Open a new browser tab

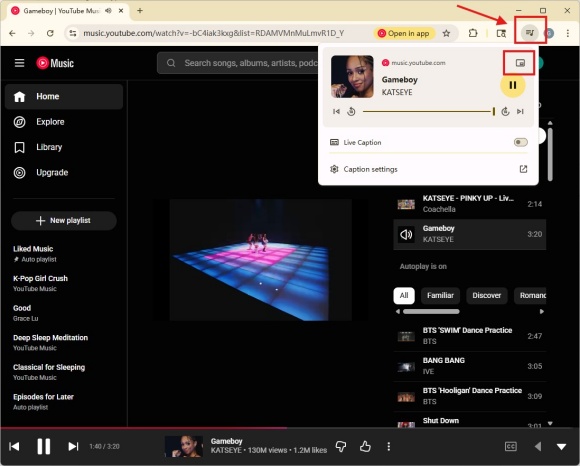[140, 10]
